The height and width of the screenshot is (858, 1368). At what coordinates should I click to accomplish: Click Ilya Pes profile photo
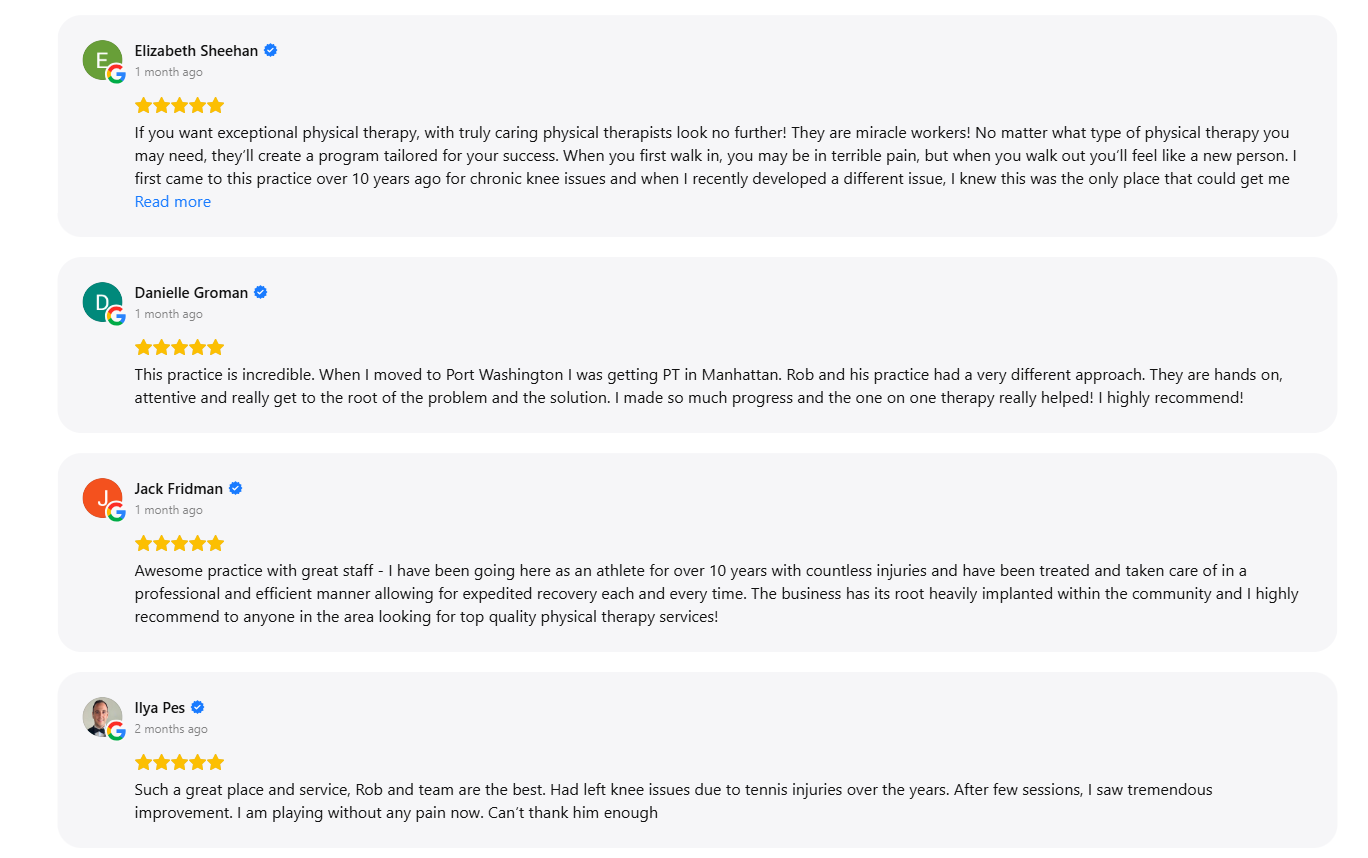coord(102,717)
